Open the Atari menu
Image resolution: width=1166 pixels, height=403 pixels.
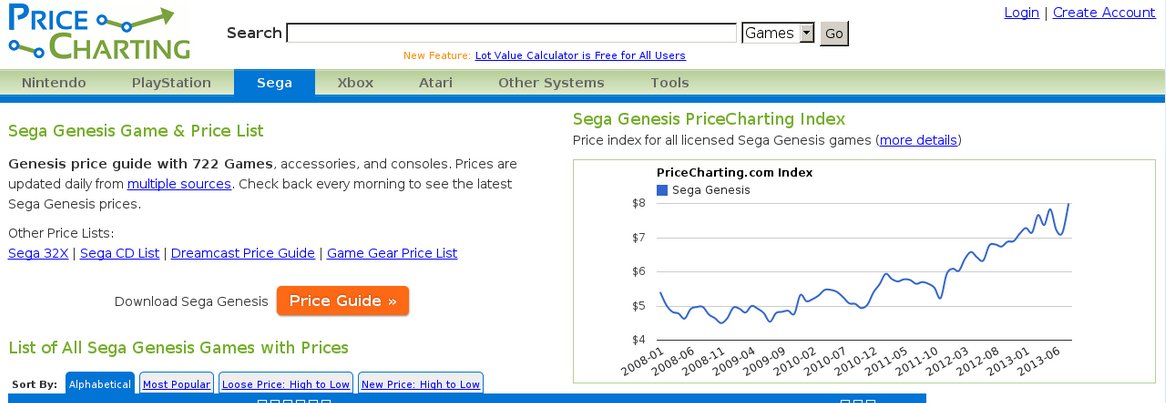435,83
